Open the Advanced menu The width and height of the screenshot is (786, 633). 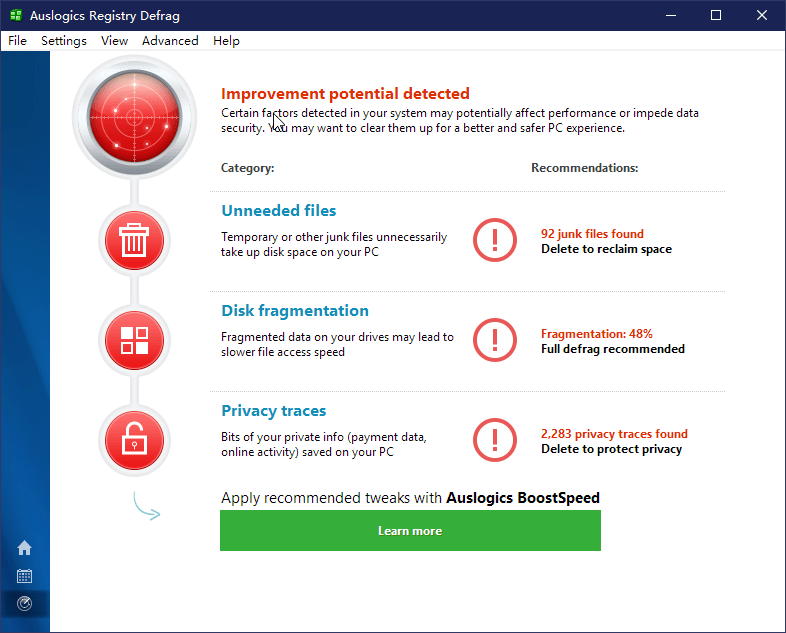pos(170,41)
